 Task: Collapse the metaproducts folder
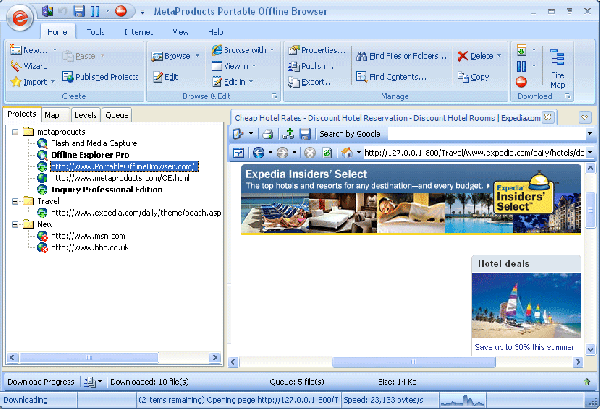click(x=16, y=131)
